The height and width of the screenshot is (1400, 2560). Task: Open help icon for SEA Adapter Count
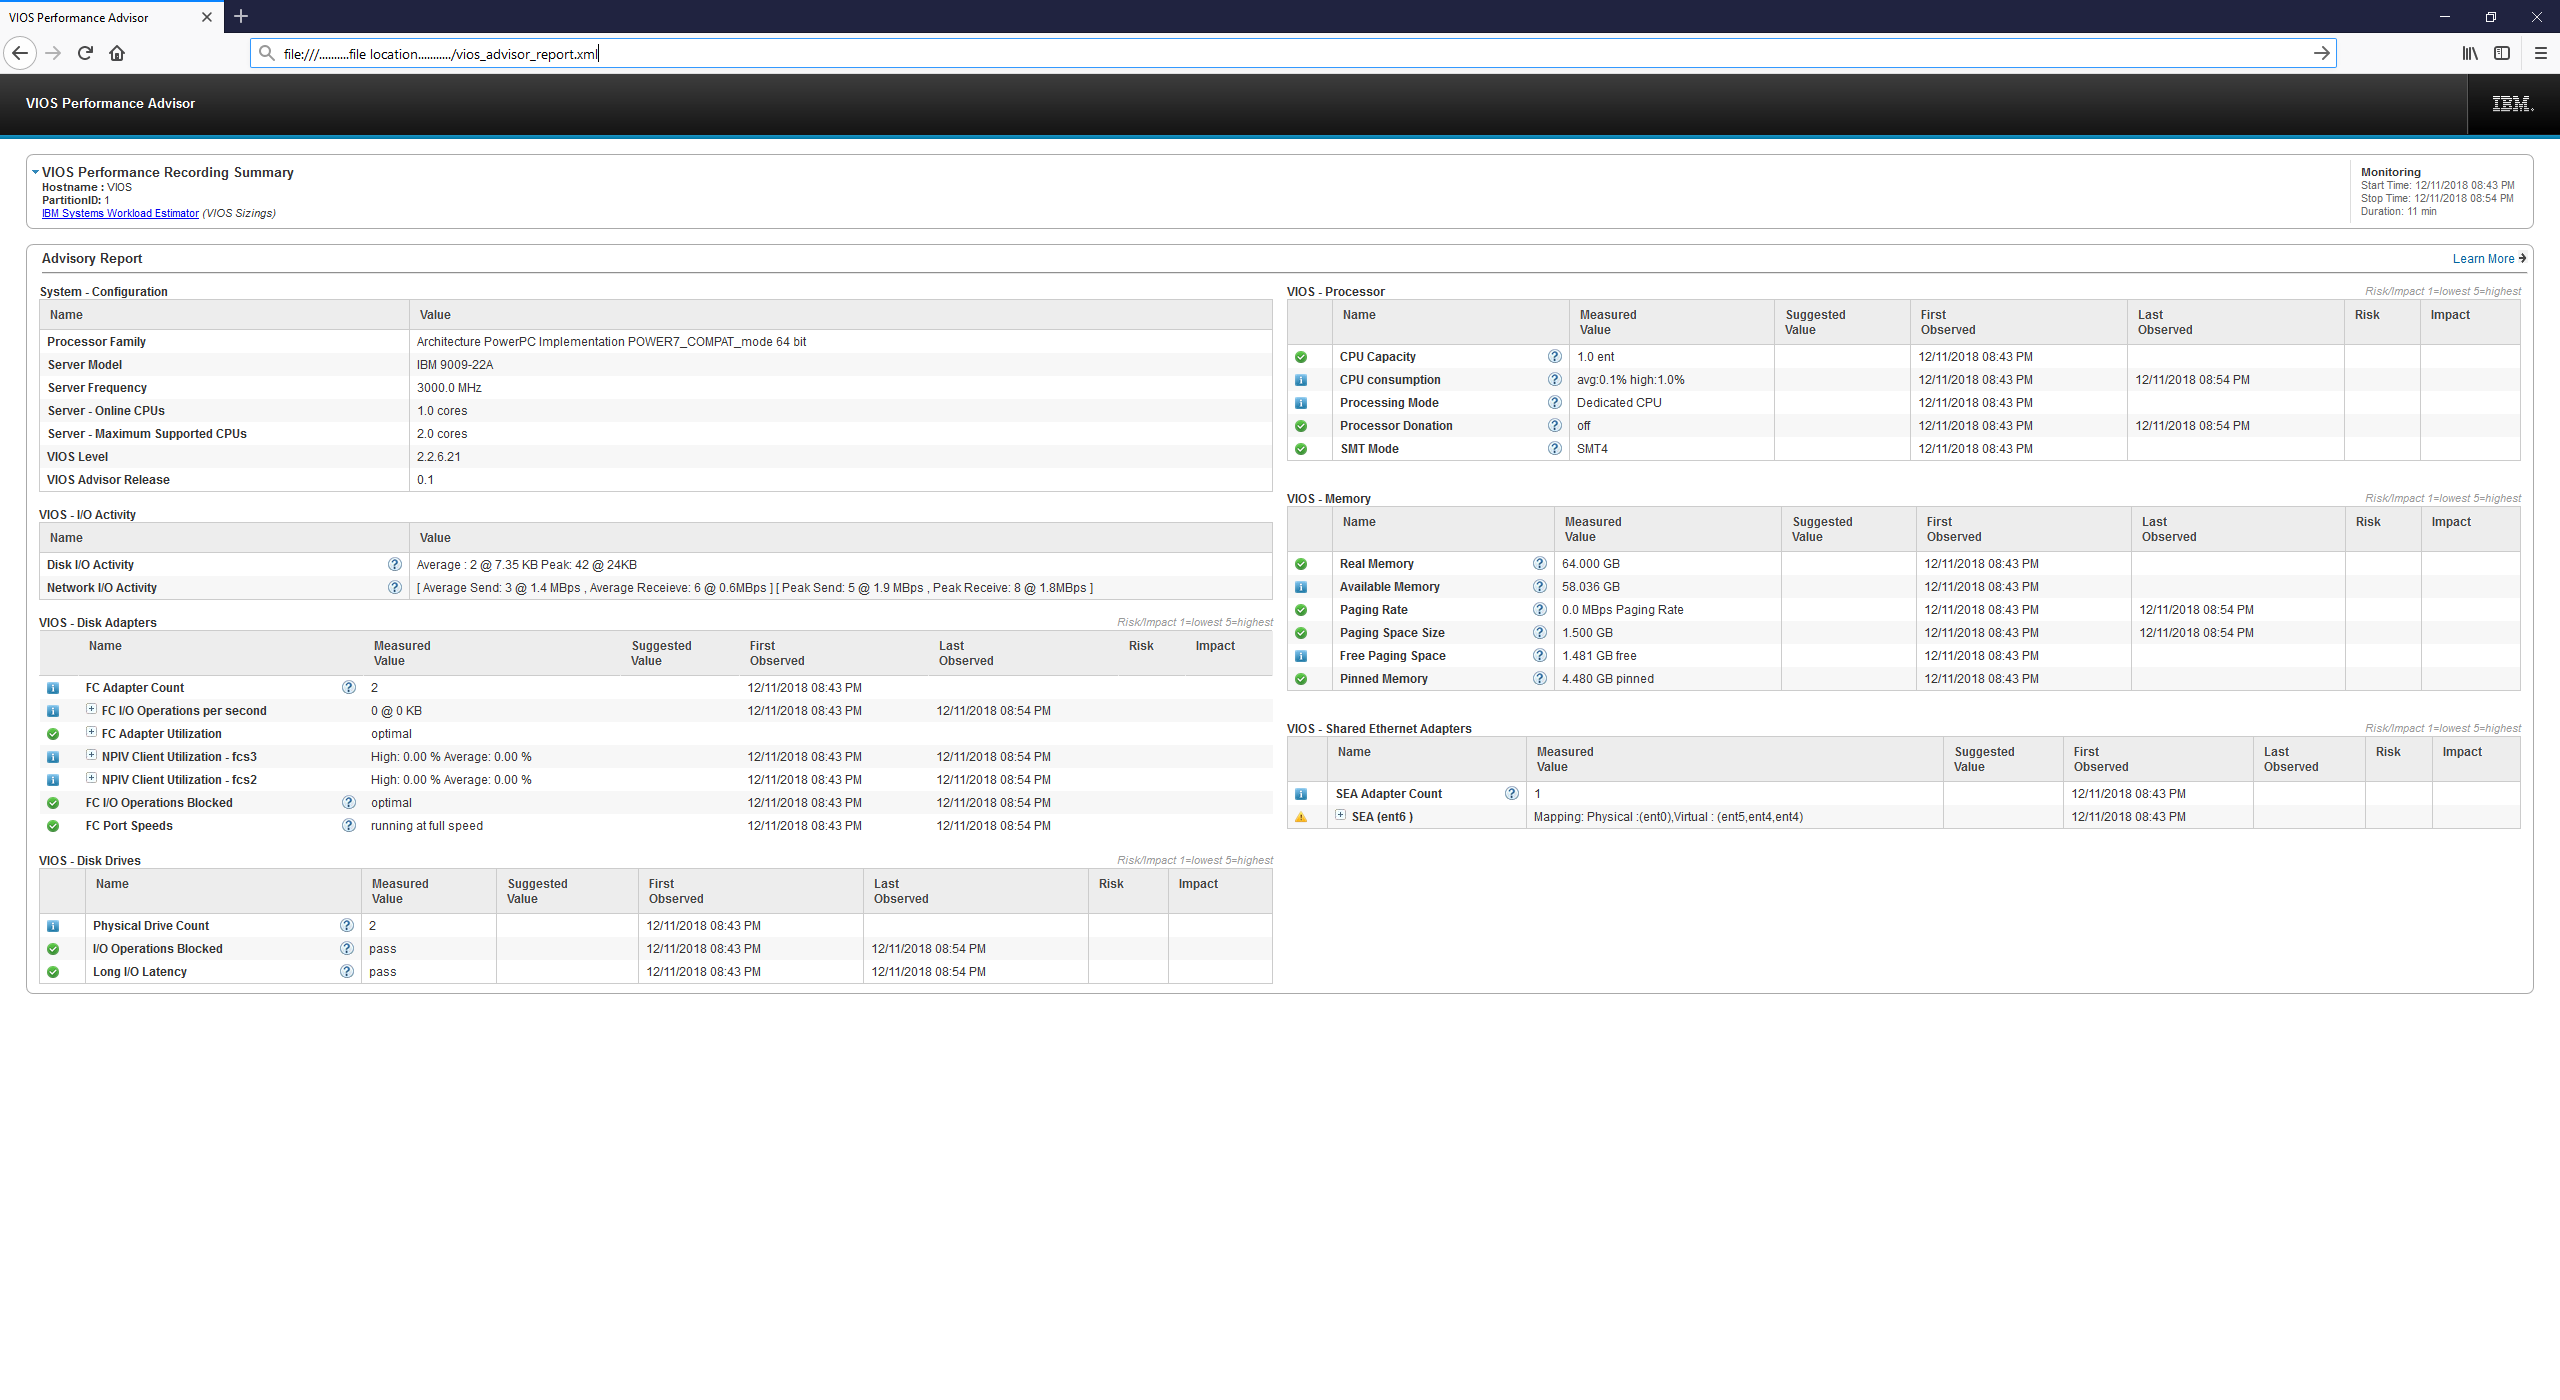[1511, 793]
